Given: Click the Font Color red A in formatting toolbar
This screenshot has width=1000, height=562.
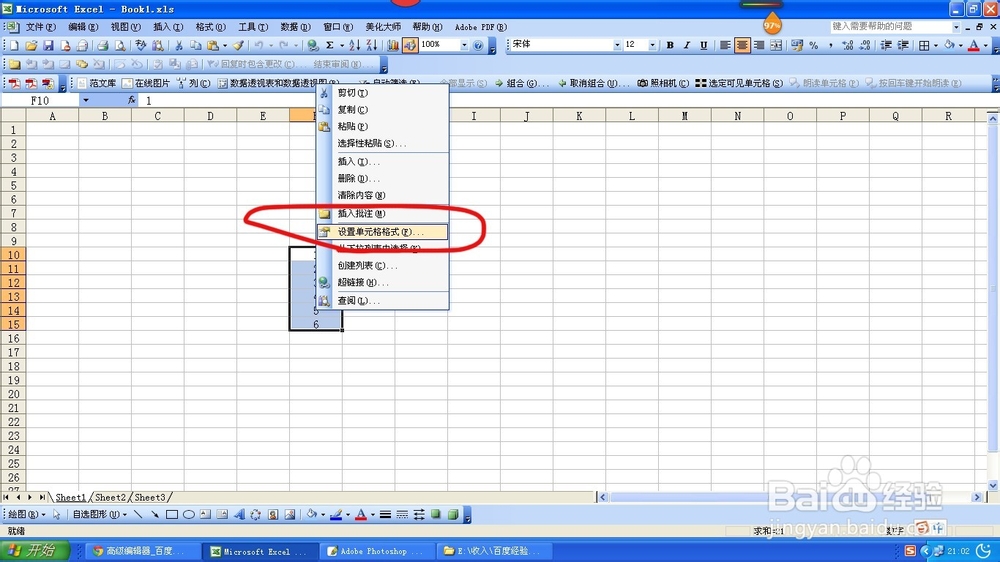Looking at the screenshot, I should [x=973, y=45].
